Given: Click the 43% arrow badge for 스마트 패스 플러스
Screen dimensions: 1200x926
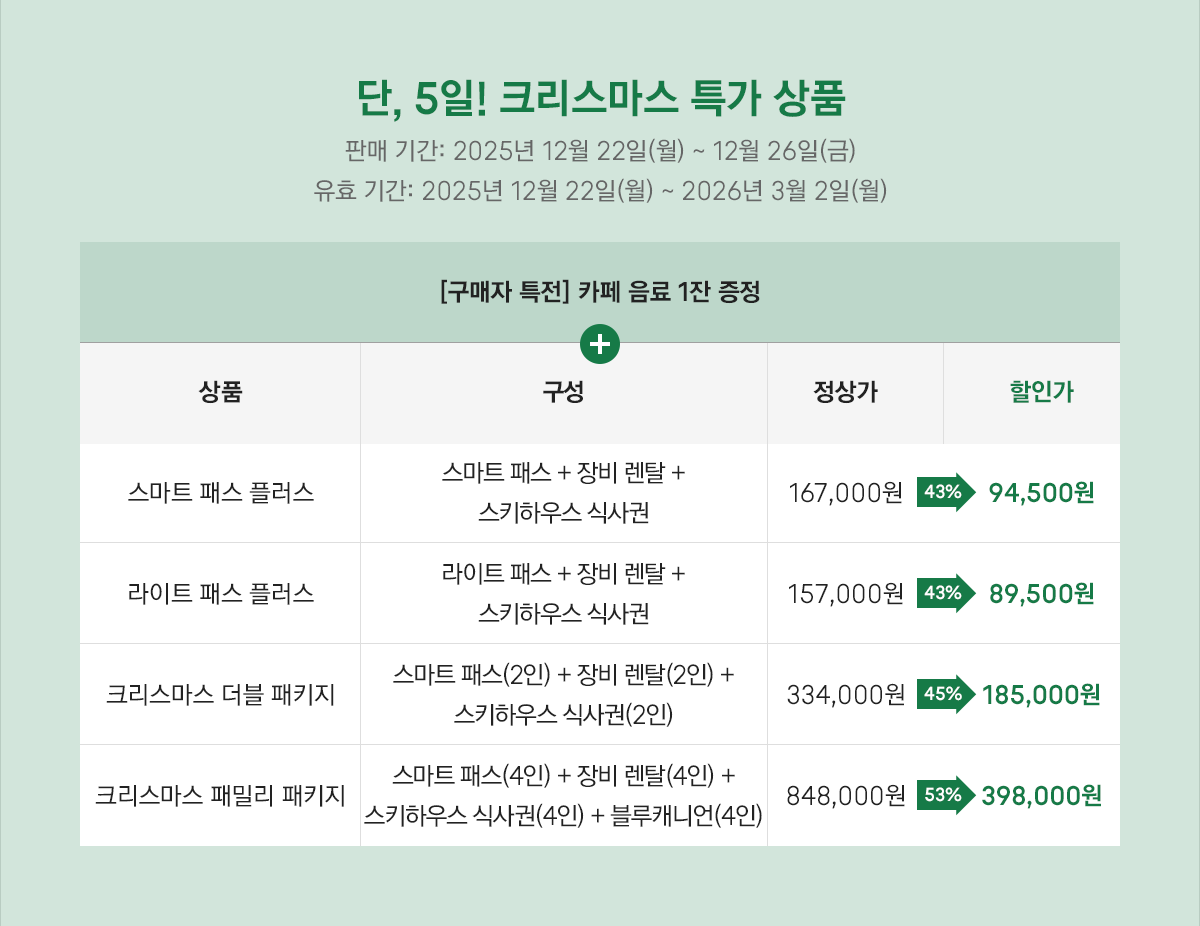Looking at the screenshot, I should coord(944,492).
